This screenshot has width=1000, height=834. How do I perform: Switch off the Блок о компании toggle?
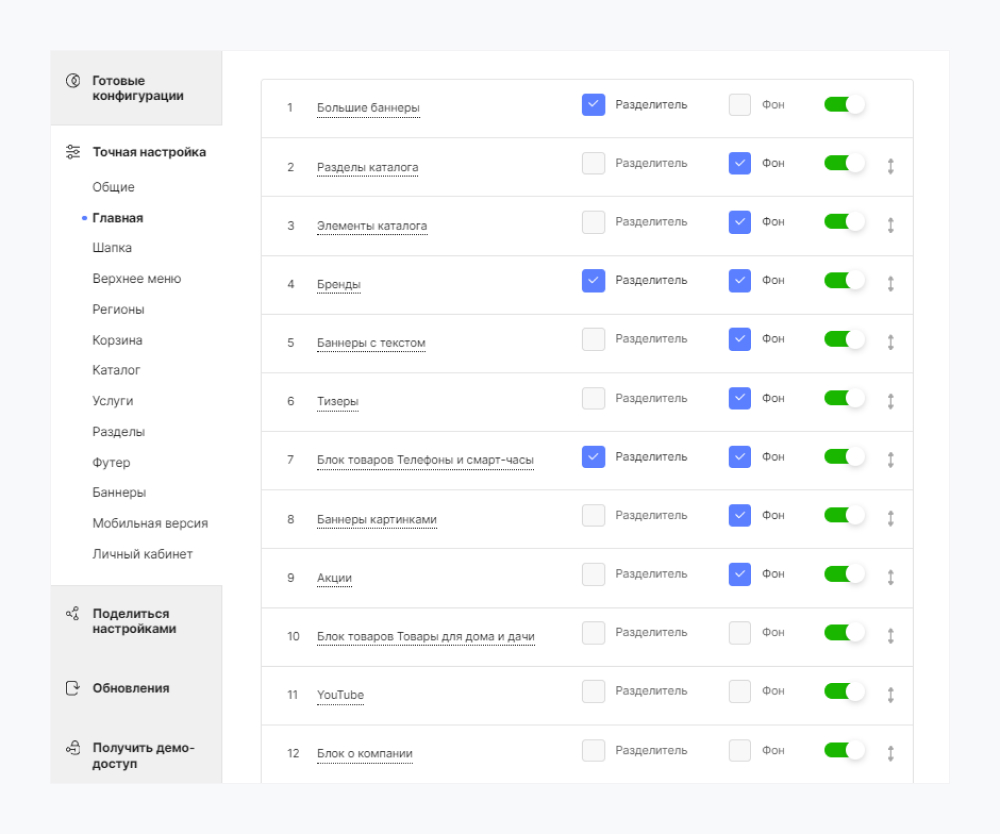point(844,750)
